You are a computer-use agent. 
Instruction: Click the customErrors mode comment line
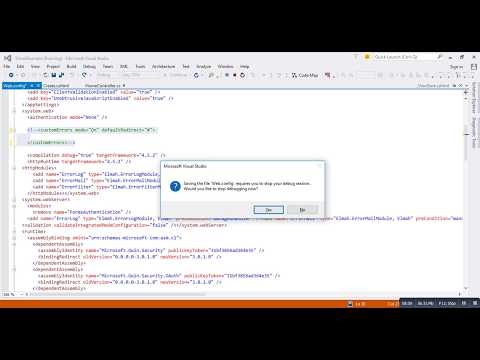pyautogui.click(x=92, y=130)
